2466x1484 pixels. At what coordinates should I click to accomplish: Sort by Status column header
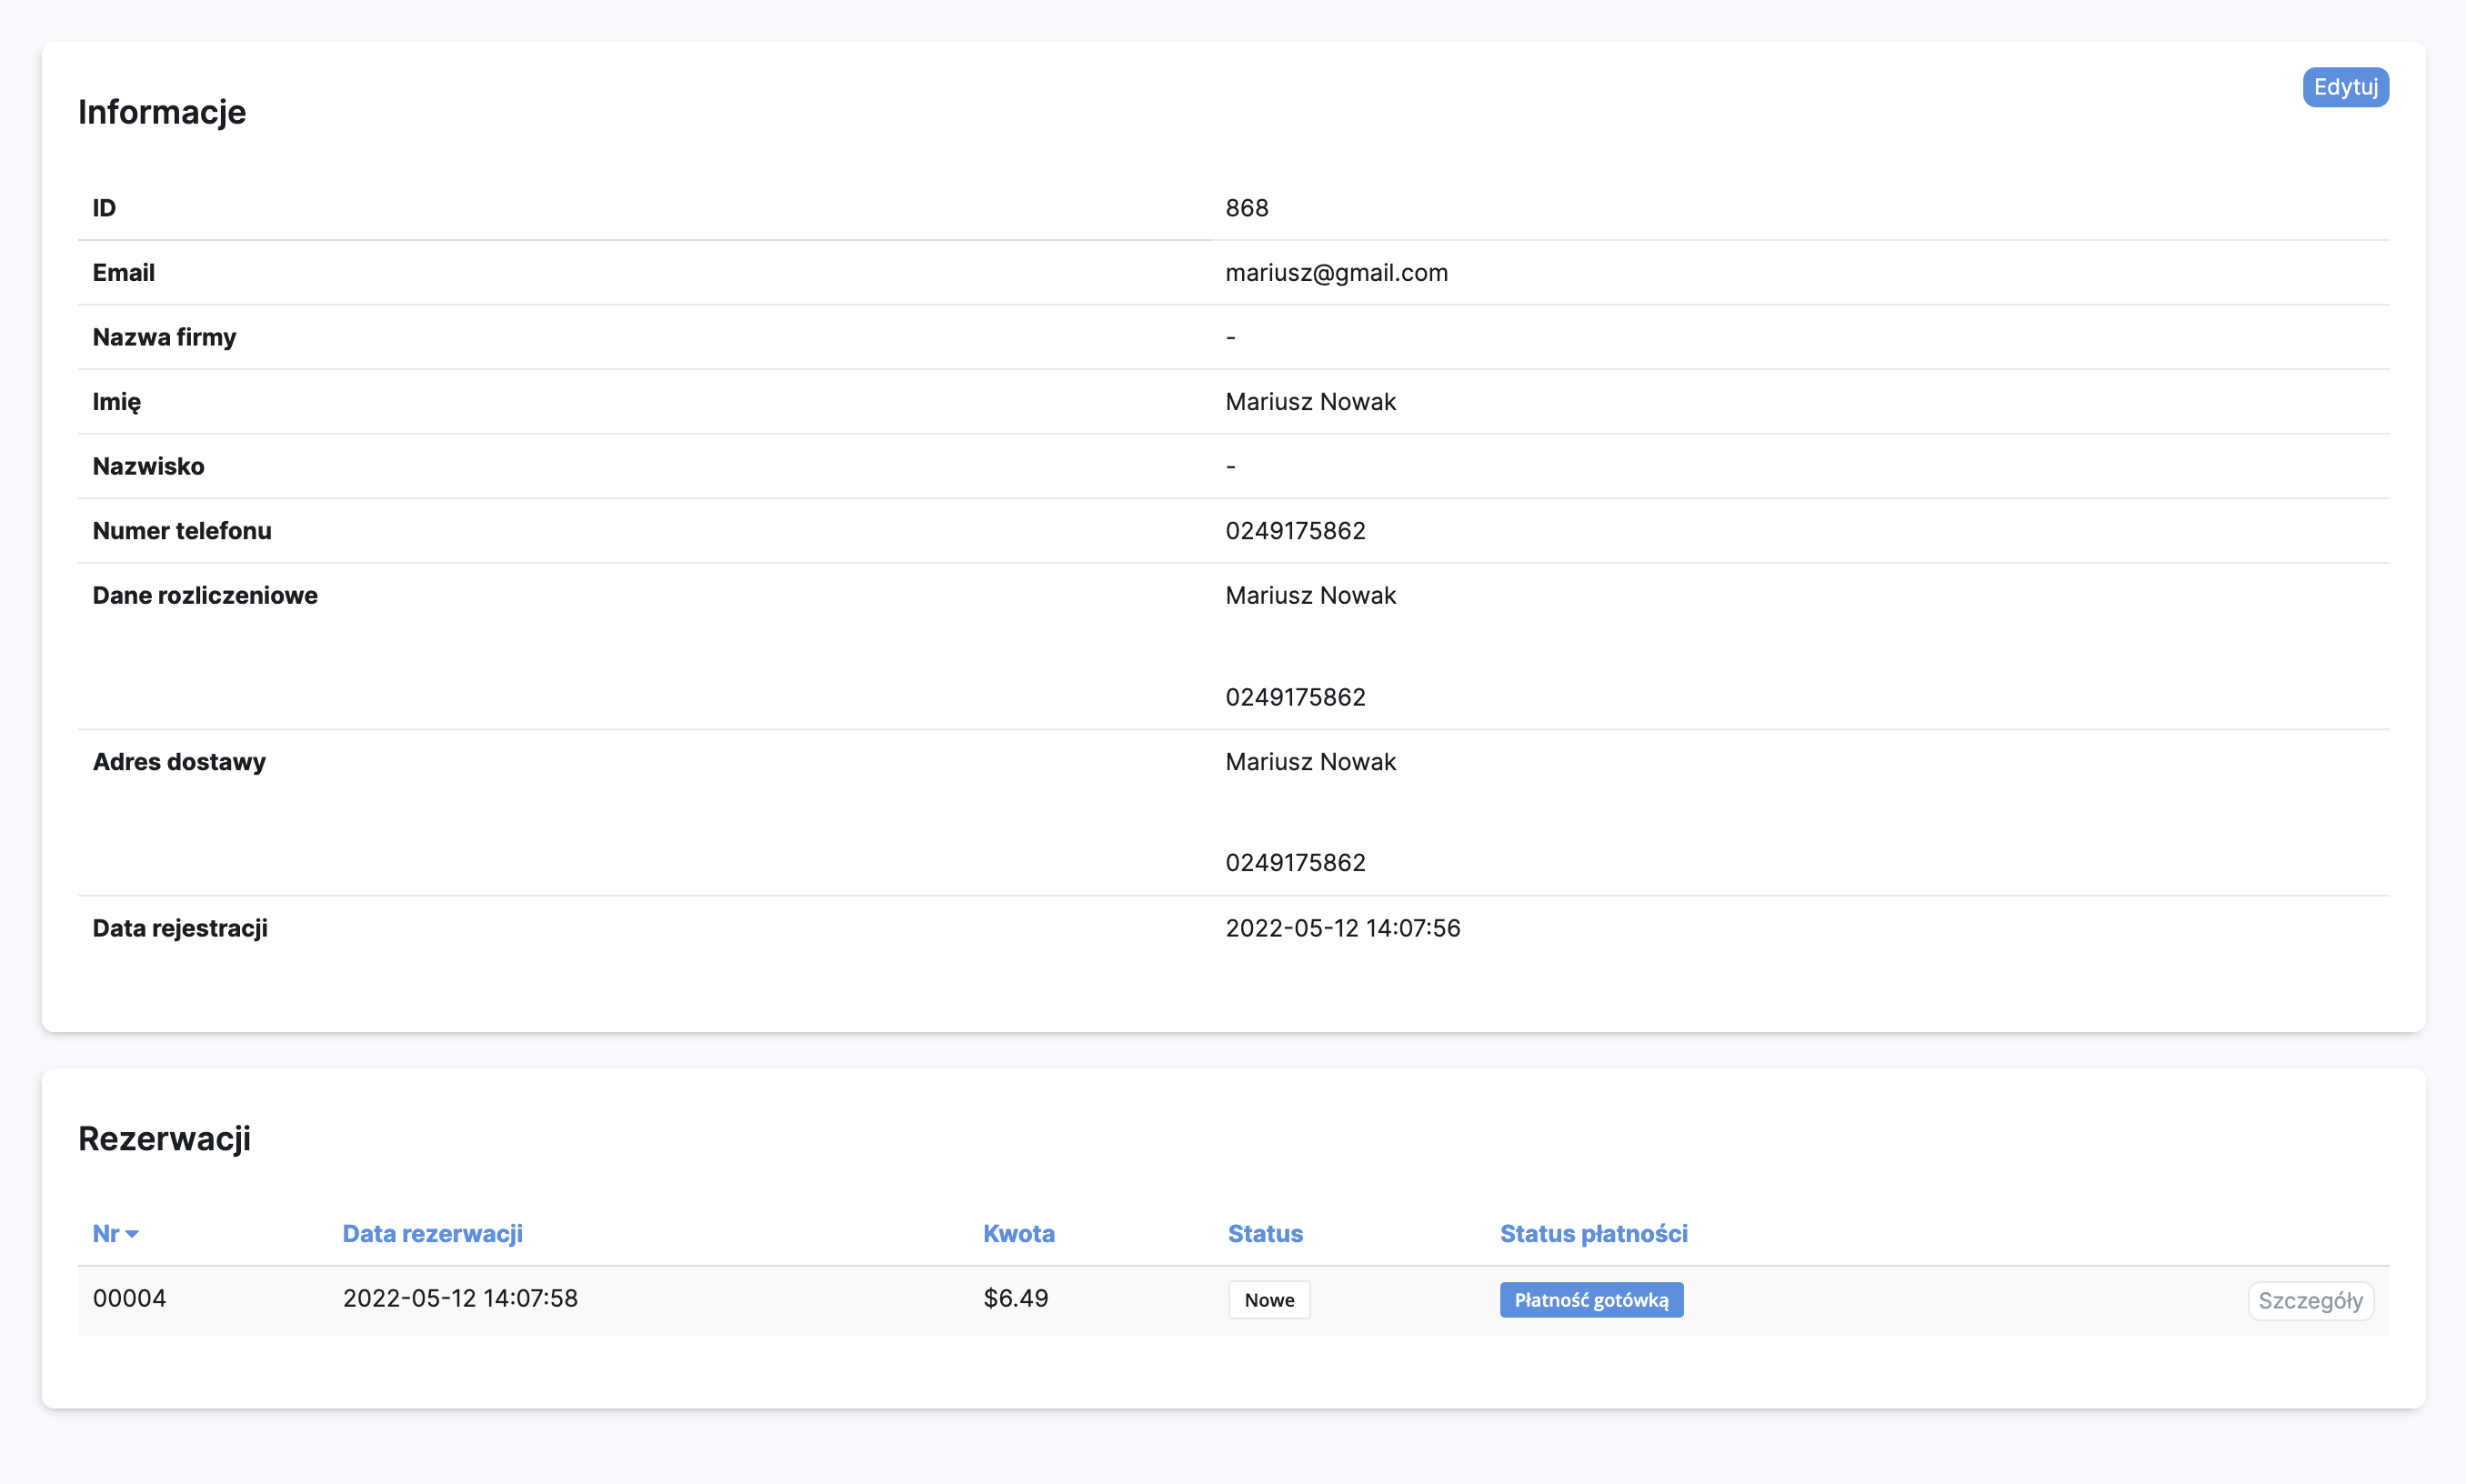1264,1233
